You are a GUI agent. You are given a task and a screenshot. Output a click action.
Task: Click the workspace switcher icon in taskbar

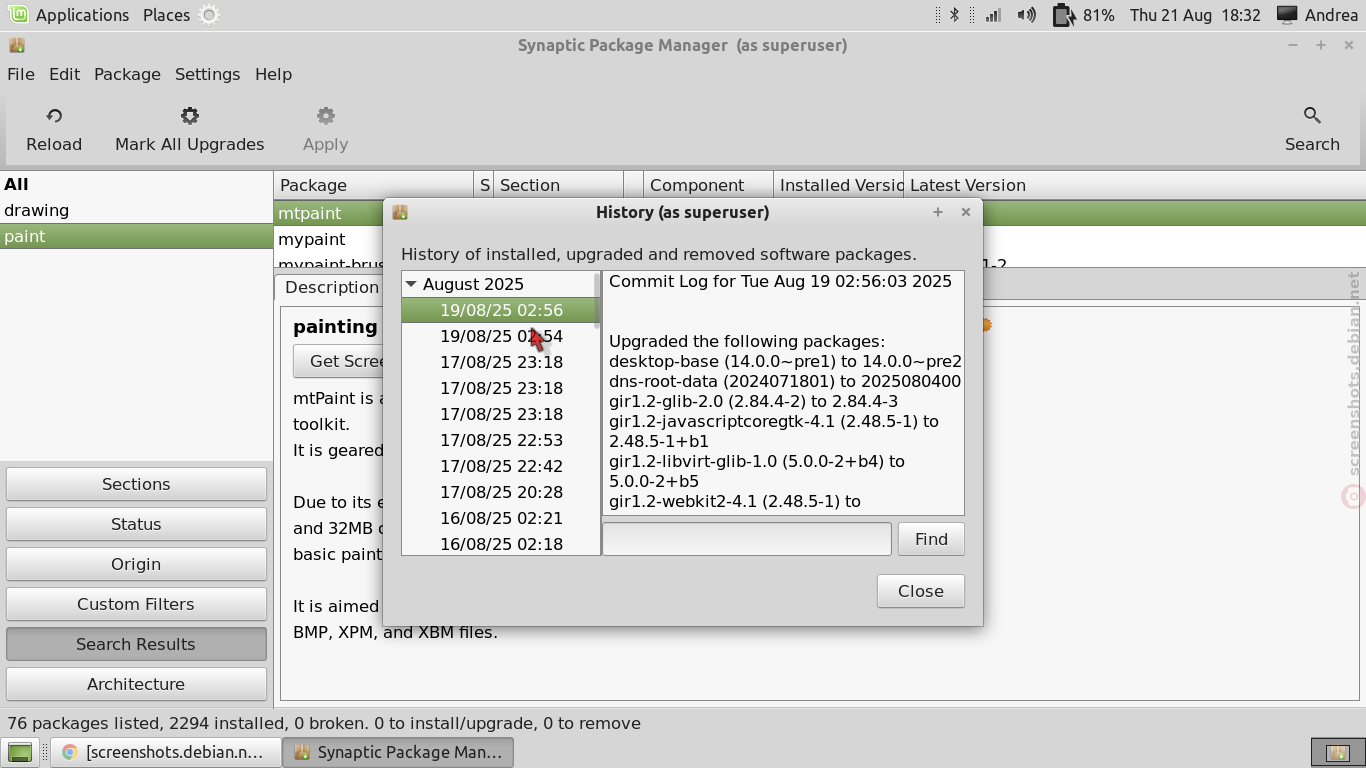(1337, 752)
